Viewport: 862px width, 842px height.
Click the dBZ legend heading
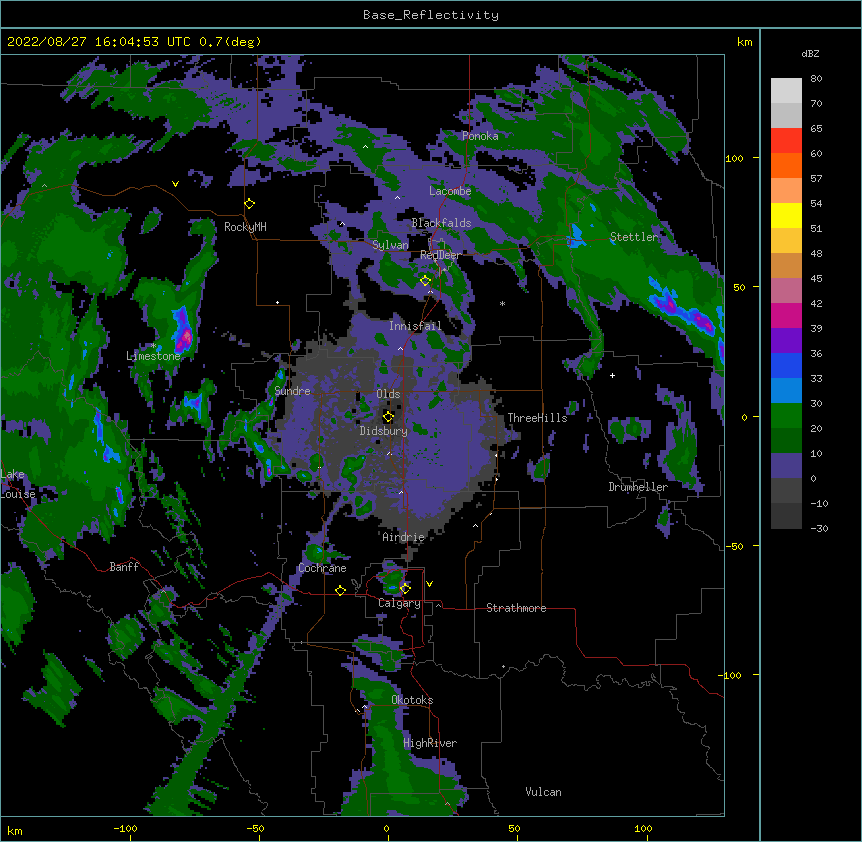click(x=810, y=54)
